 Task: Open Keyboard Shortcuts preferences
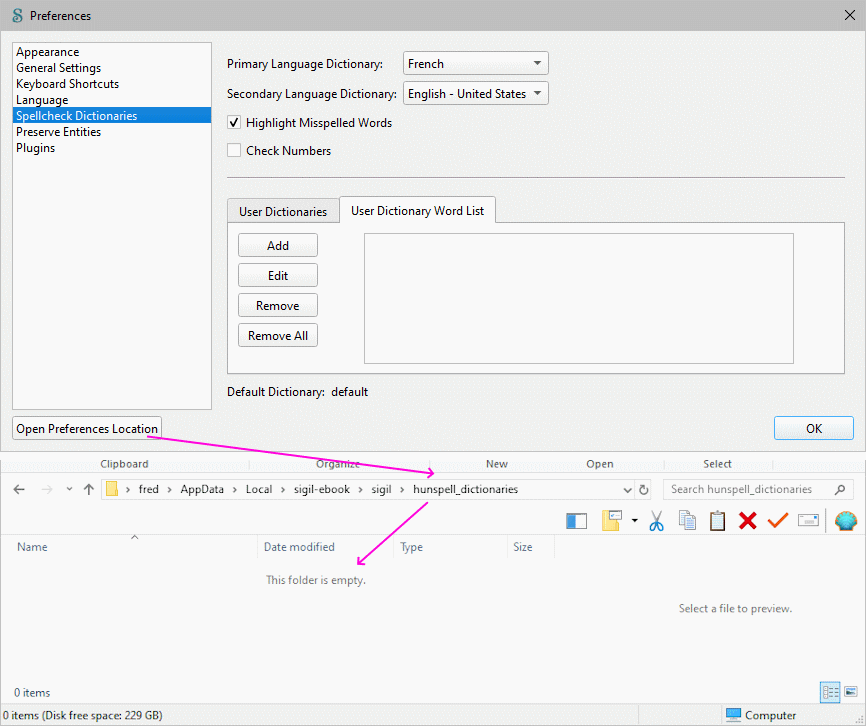click(112, 84)
